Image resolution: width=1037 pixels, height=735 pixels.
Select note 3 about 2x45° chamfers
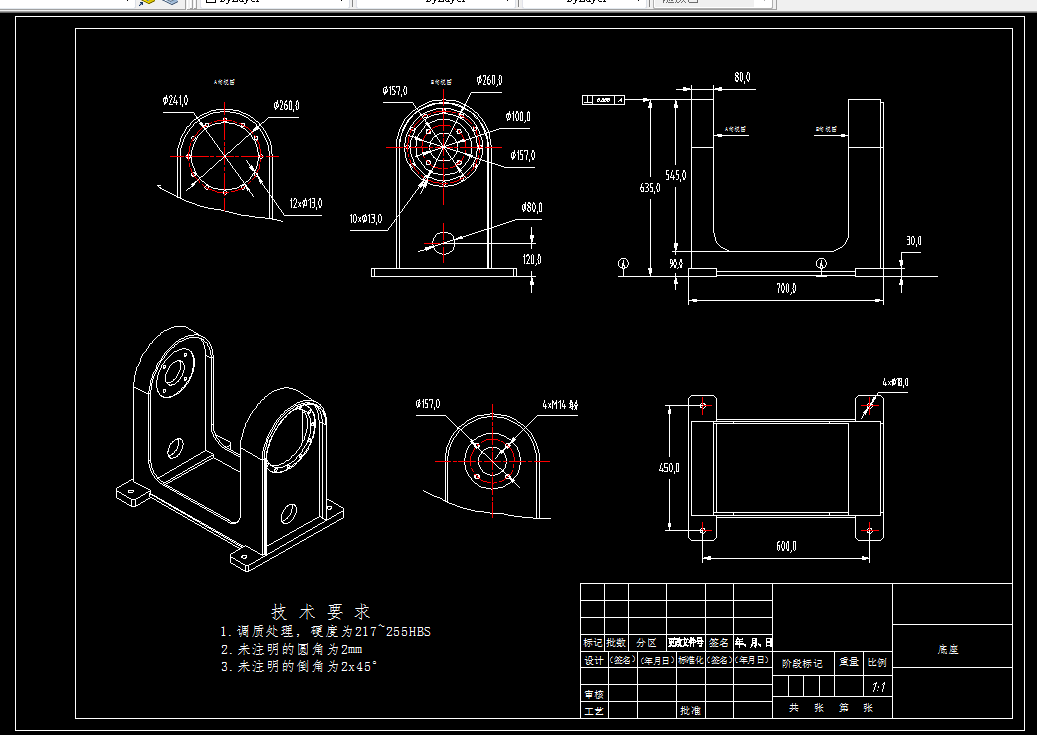(x=299, y=667)
